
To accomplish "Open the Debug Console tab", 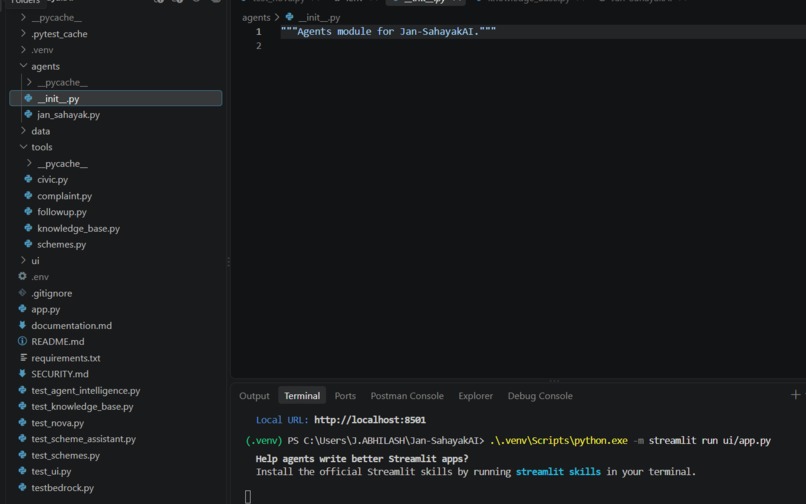I will click(540, 395).
